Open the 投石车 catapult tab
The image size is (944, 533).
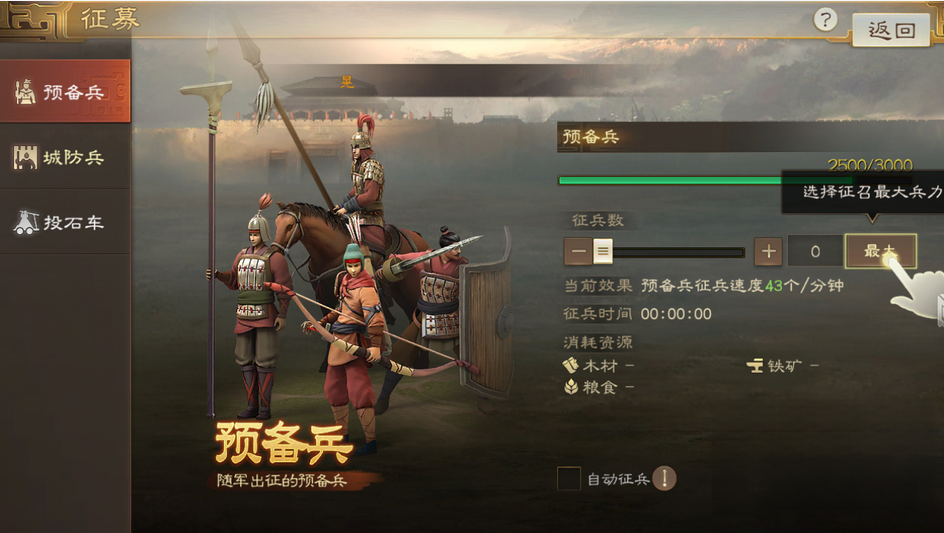click(x=65, y=222)
